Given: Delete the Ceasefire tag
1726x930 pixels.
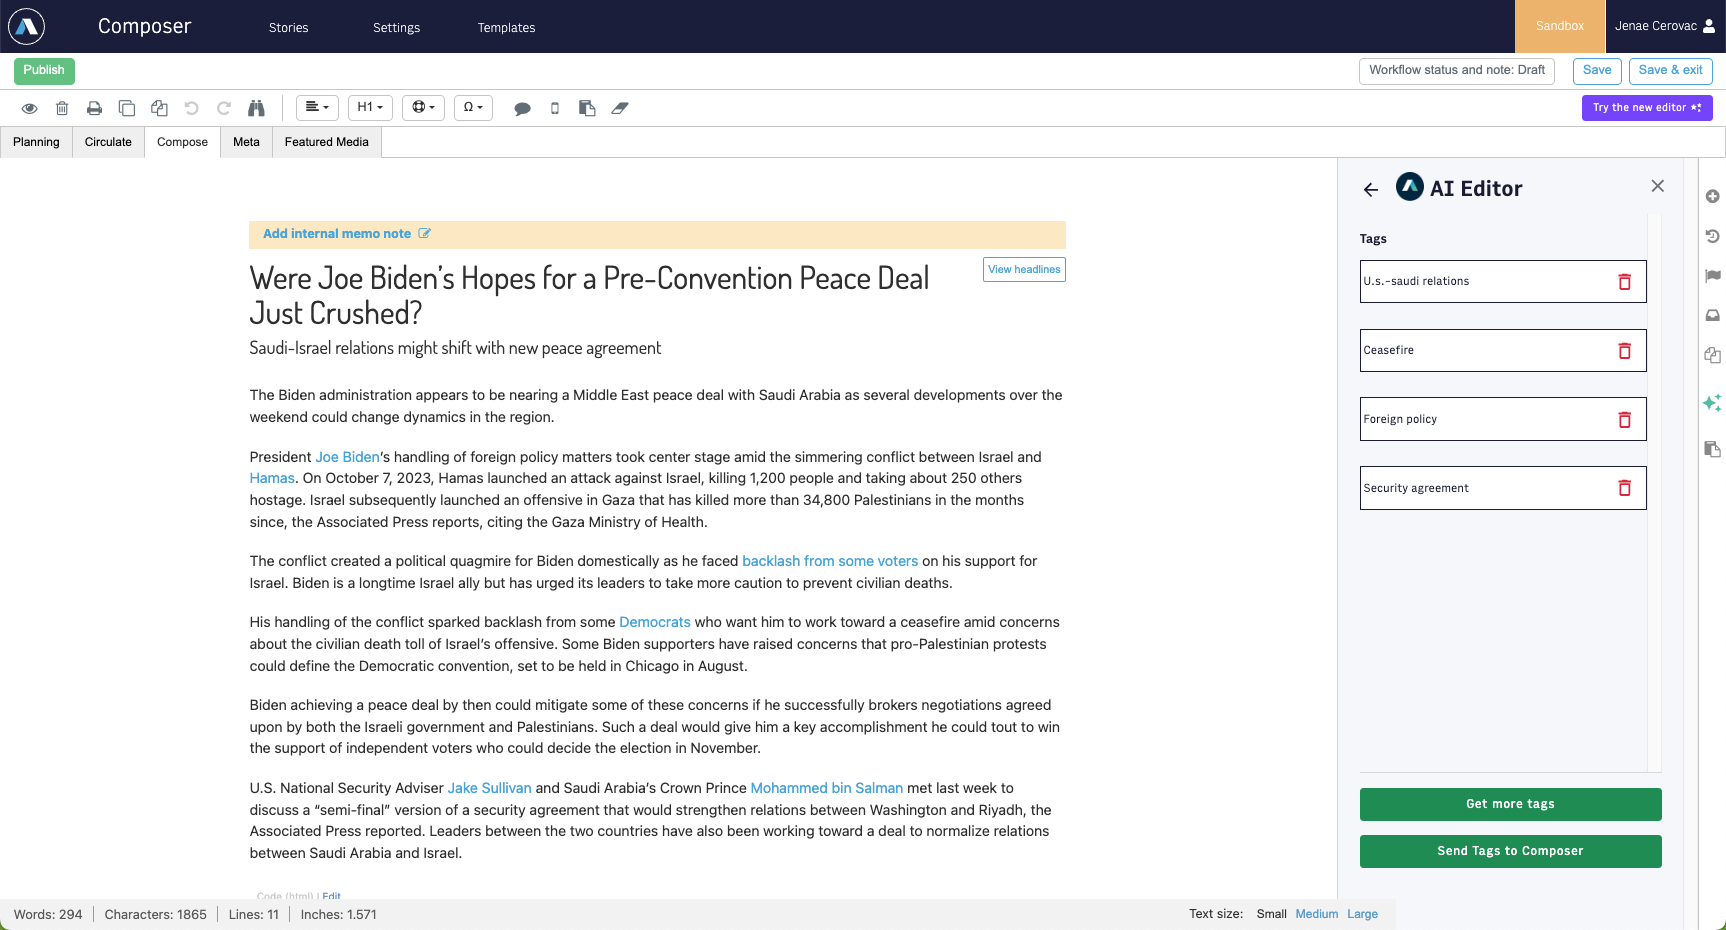Looking at the screenshot, I should coord(1625,351).
